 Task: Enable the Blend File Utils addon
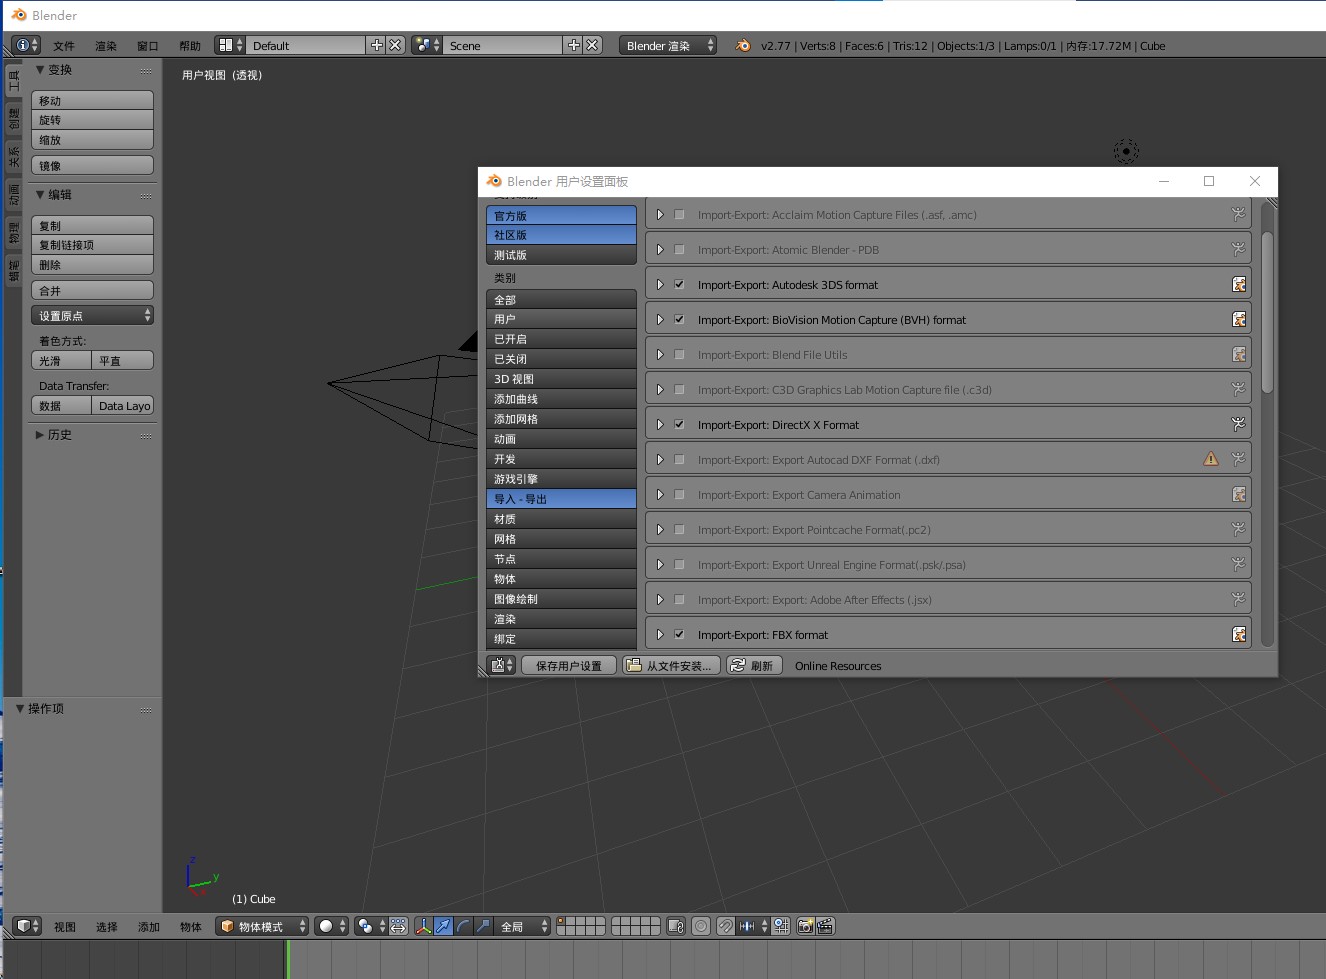679,354
